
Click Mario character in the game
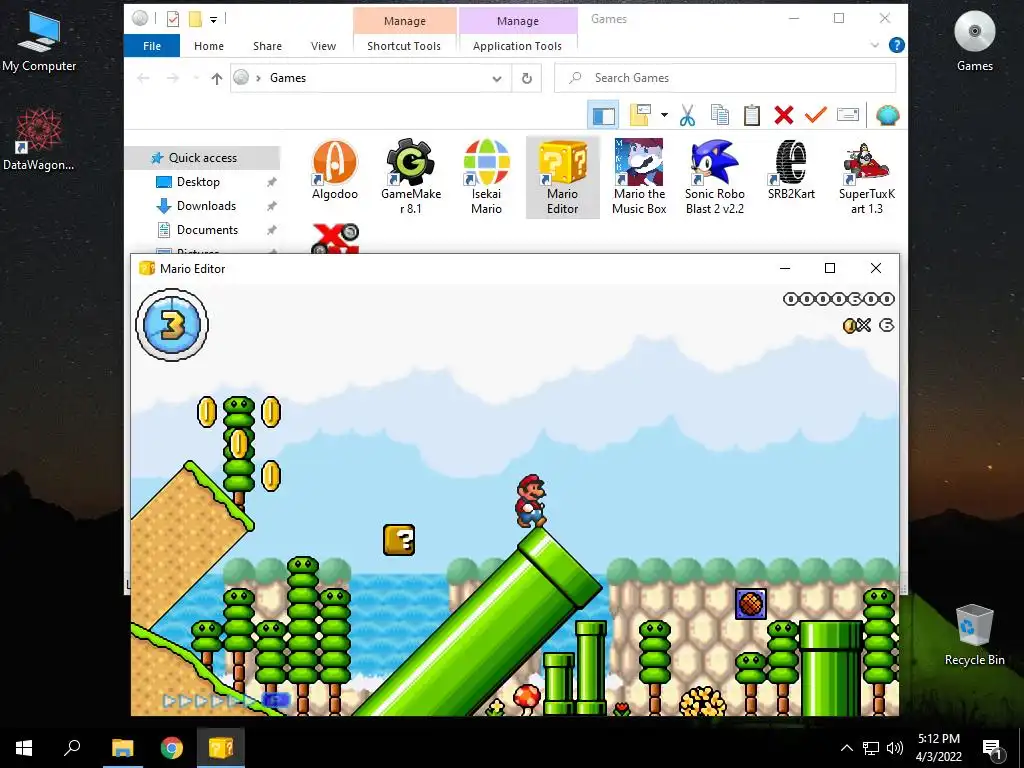click(530, 501)
